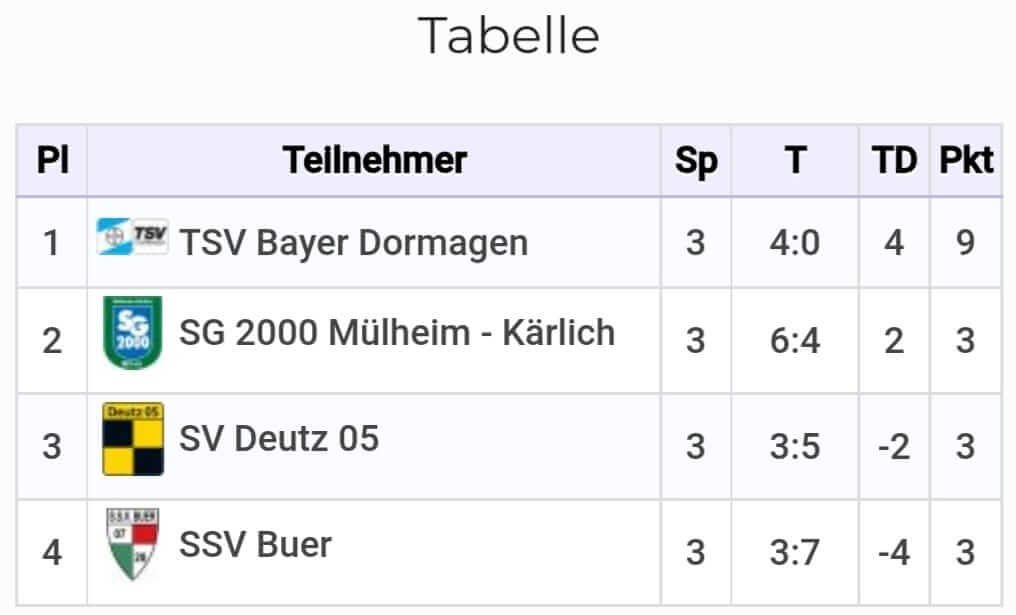
Task: Open SSV Buer team name
Action: tap(255, 544)
